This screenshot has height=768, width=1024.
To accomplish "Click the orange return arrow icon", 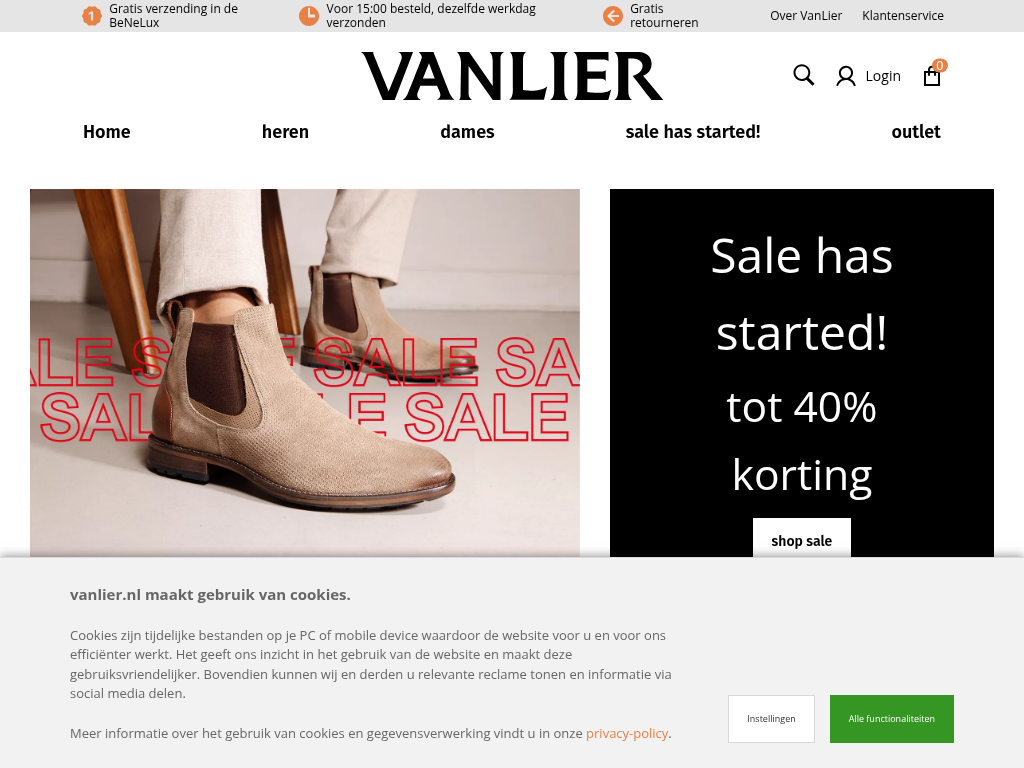I will [x=613, y=16].
